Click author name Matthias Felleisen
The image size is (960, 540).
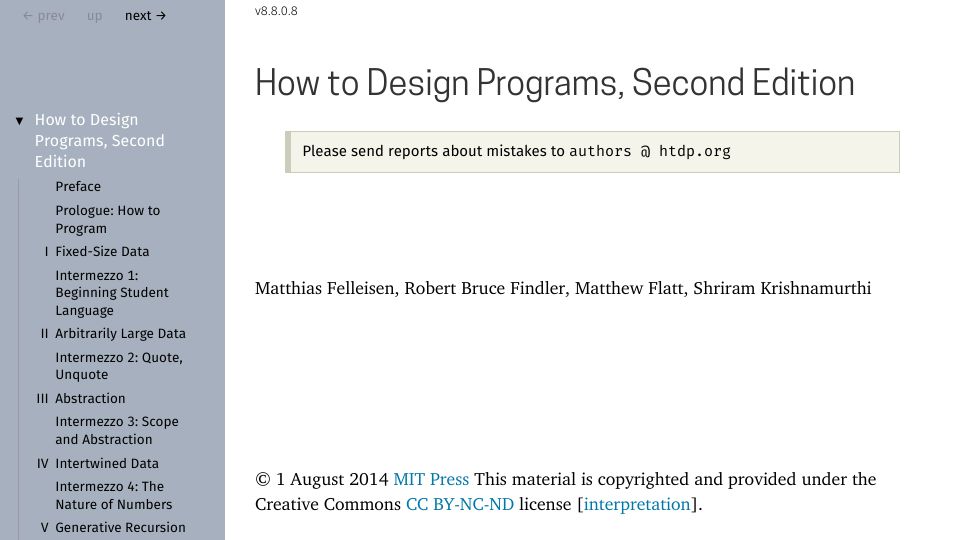[x=324, y=288]
